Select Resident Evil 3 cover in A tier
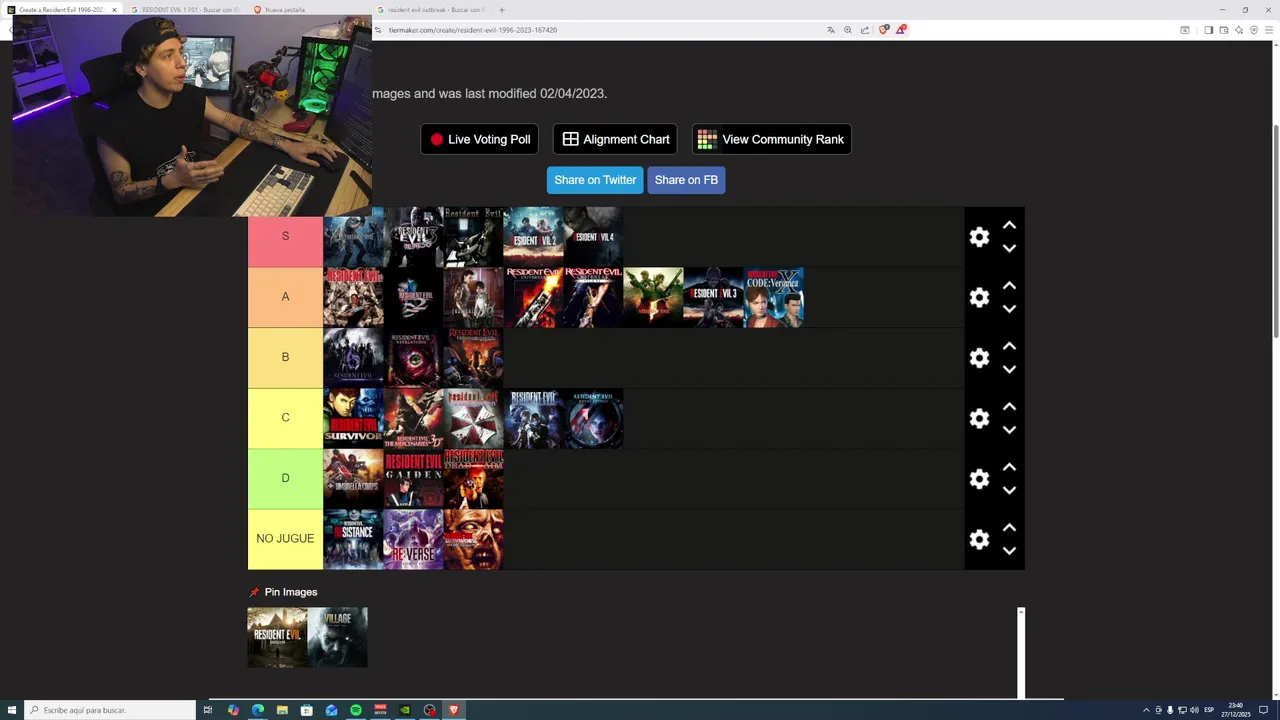The width and height of the screenshot is (1280, 720). pyautogui.click(x=713, y=297)
